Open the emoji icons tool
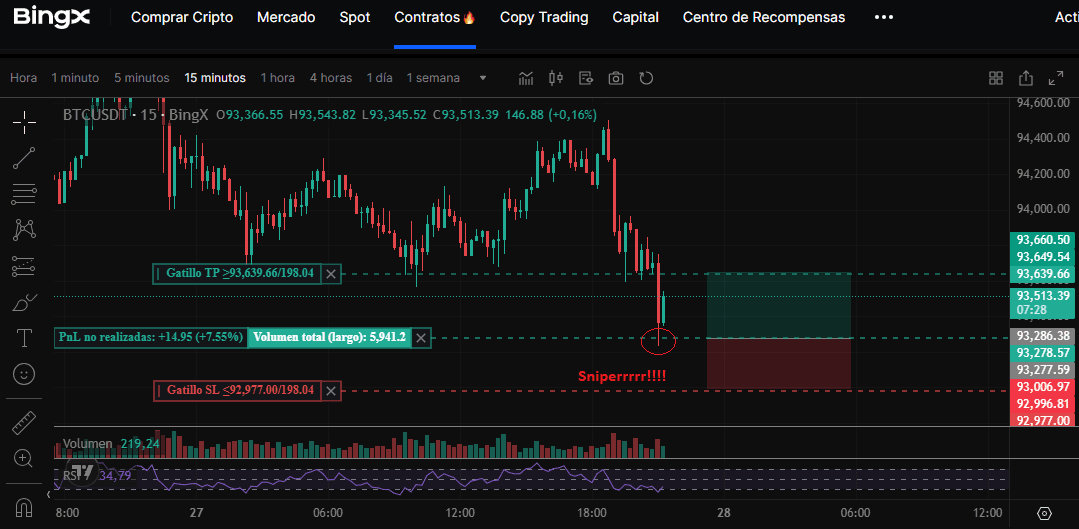This screenshot has height=529, width=1079. 24,374
